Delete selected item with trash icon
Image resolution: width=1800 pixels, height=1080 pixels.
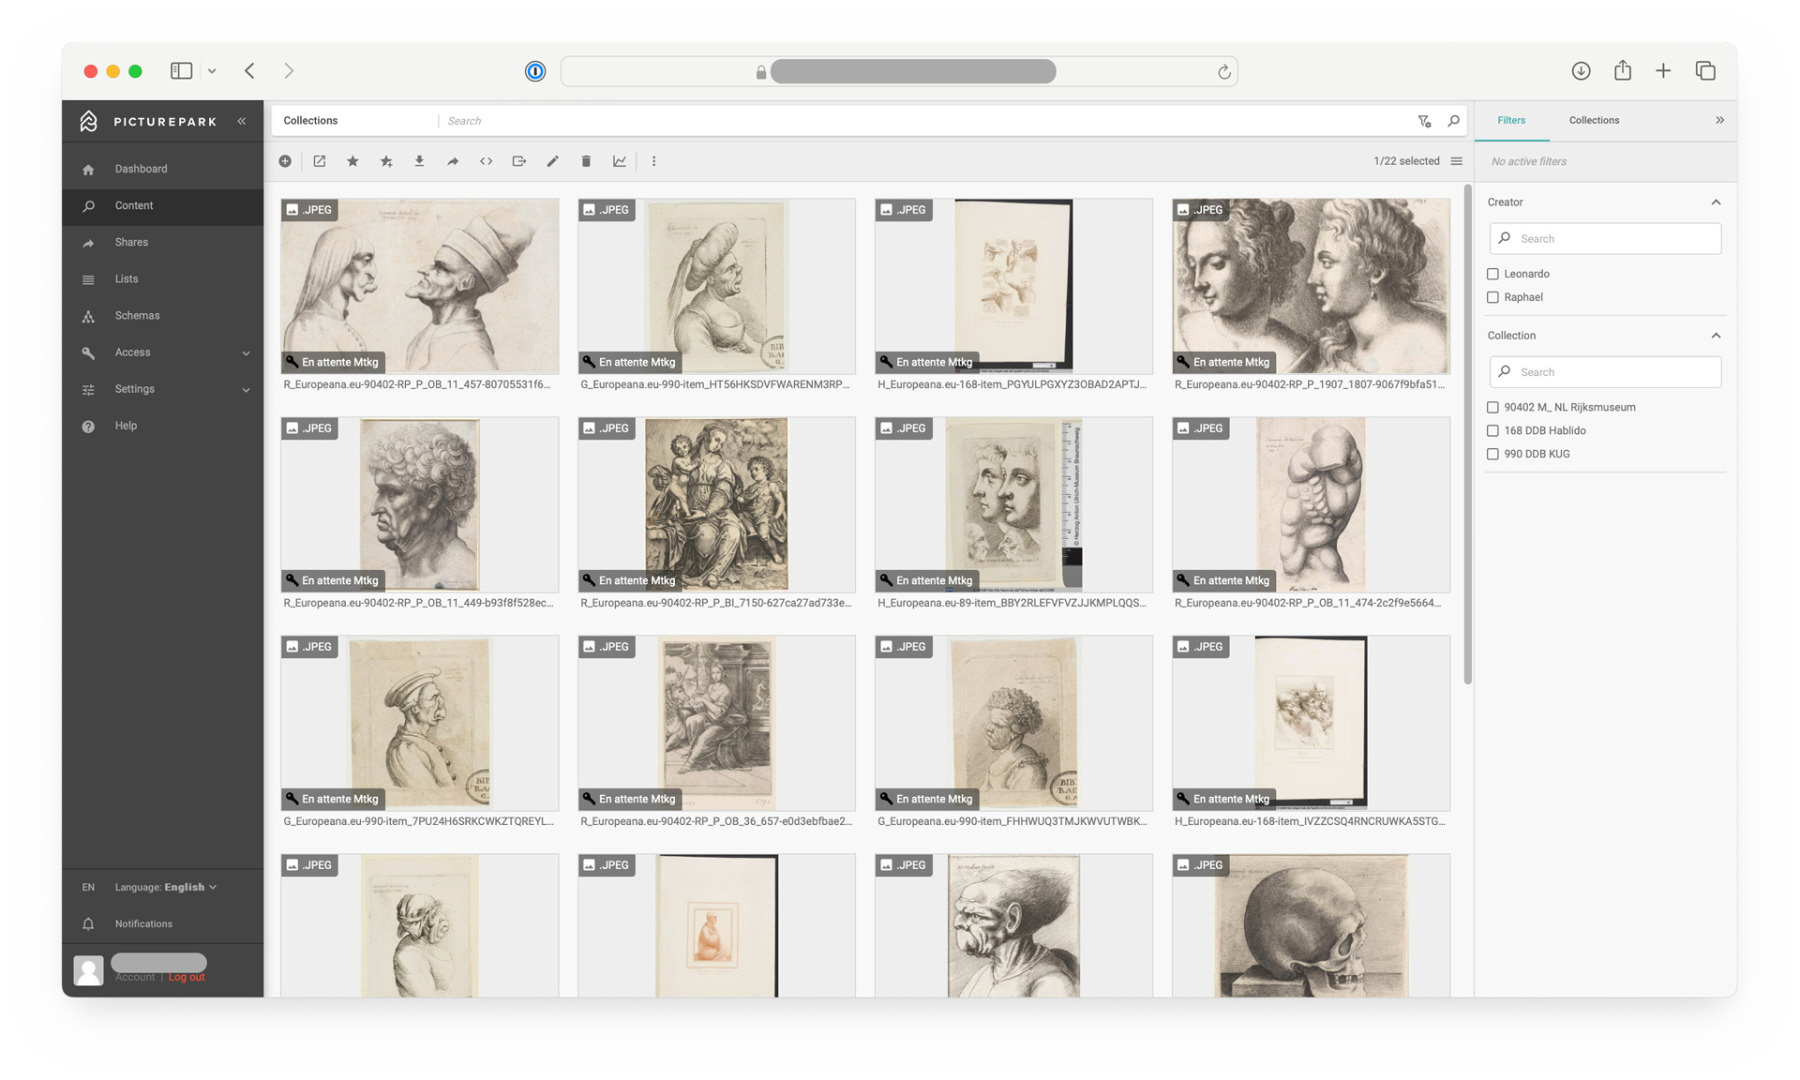coord(586,161)
